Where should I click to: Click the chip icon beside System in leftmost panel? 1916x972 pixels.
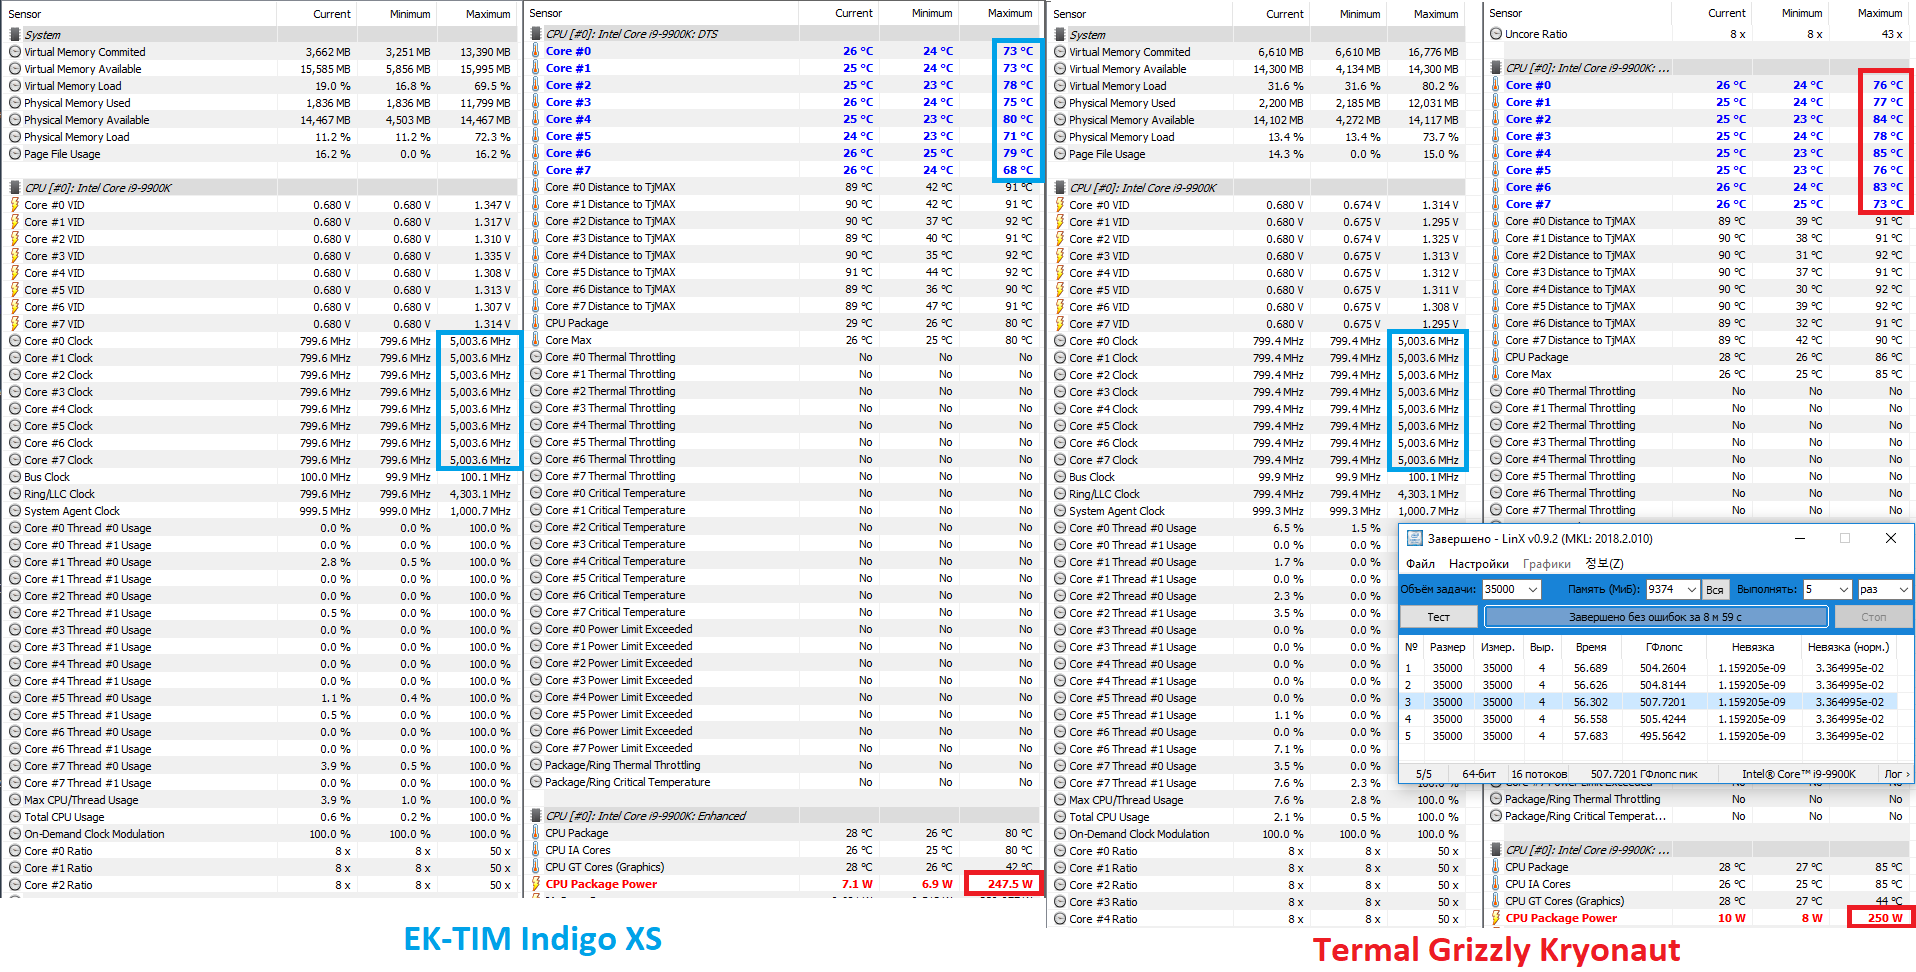pos(15,35)
